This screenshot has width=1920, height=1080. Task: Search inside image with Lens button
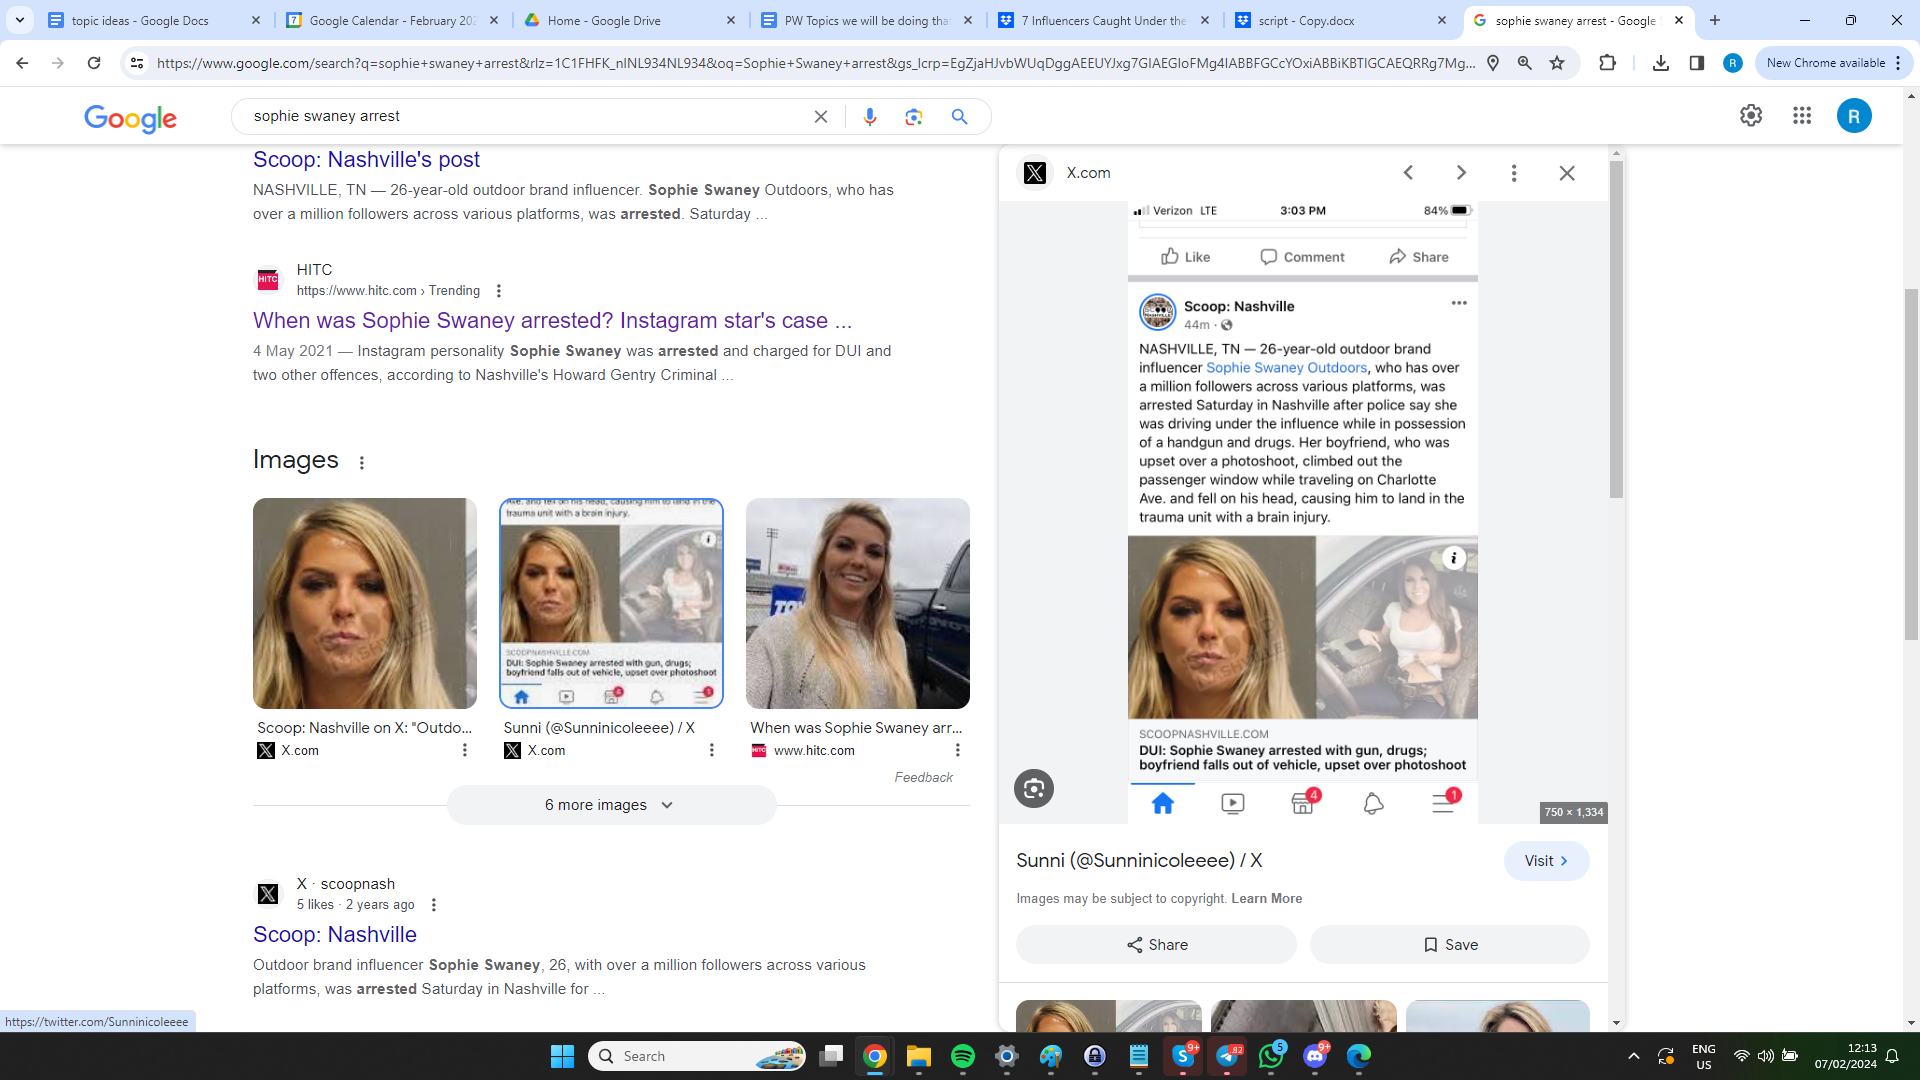1034,789
